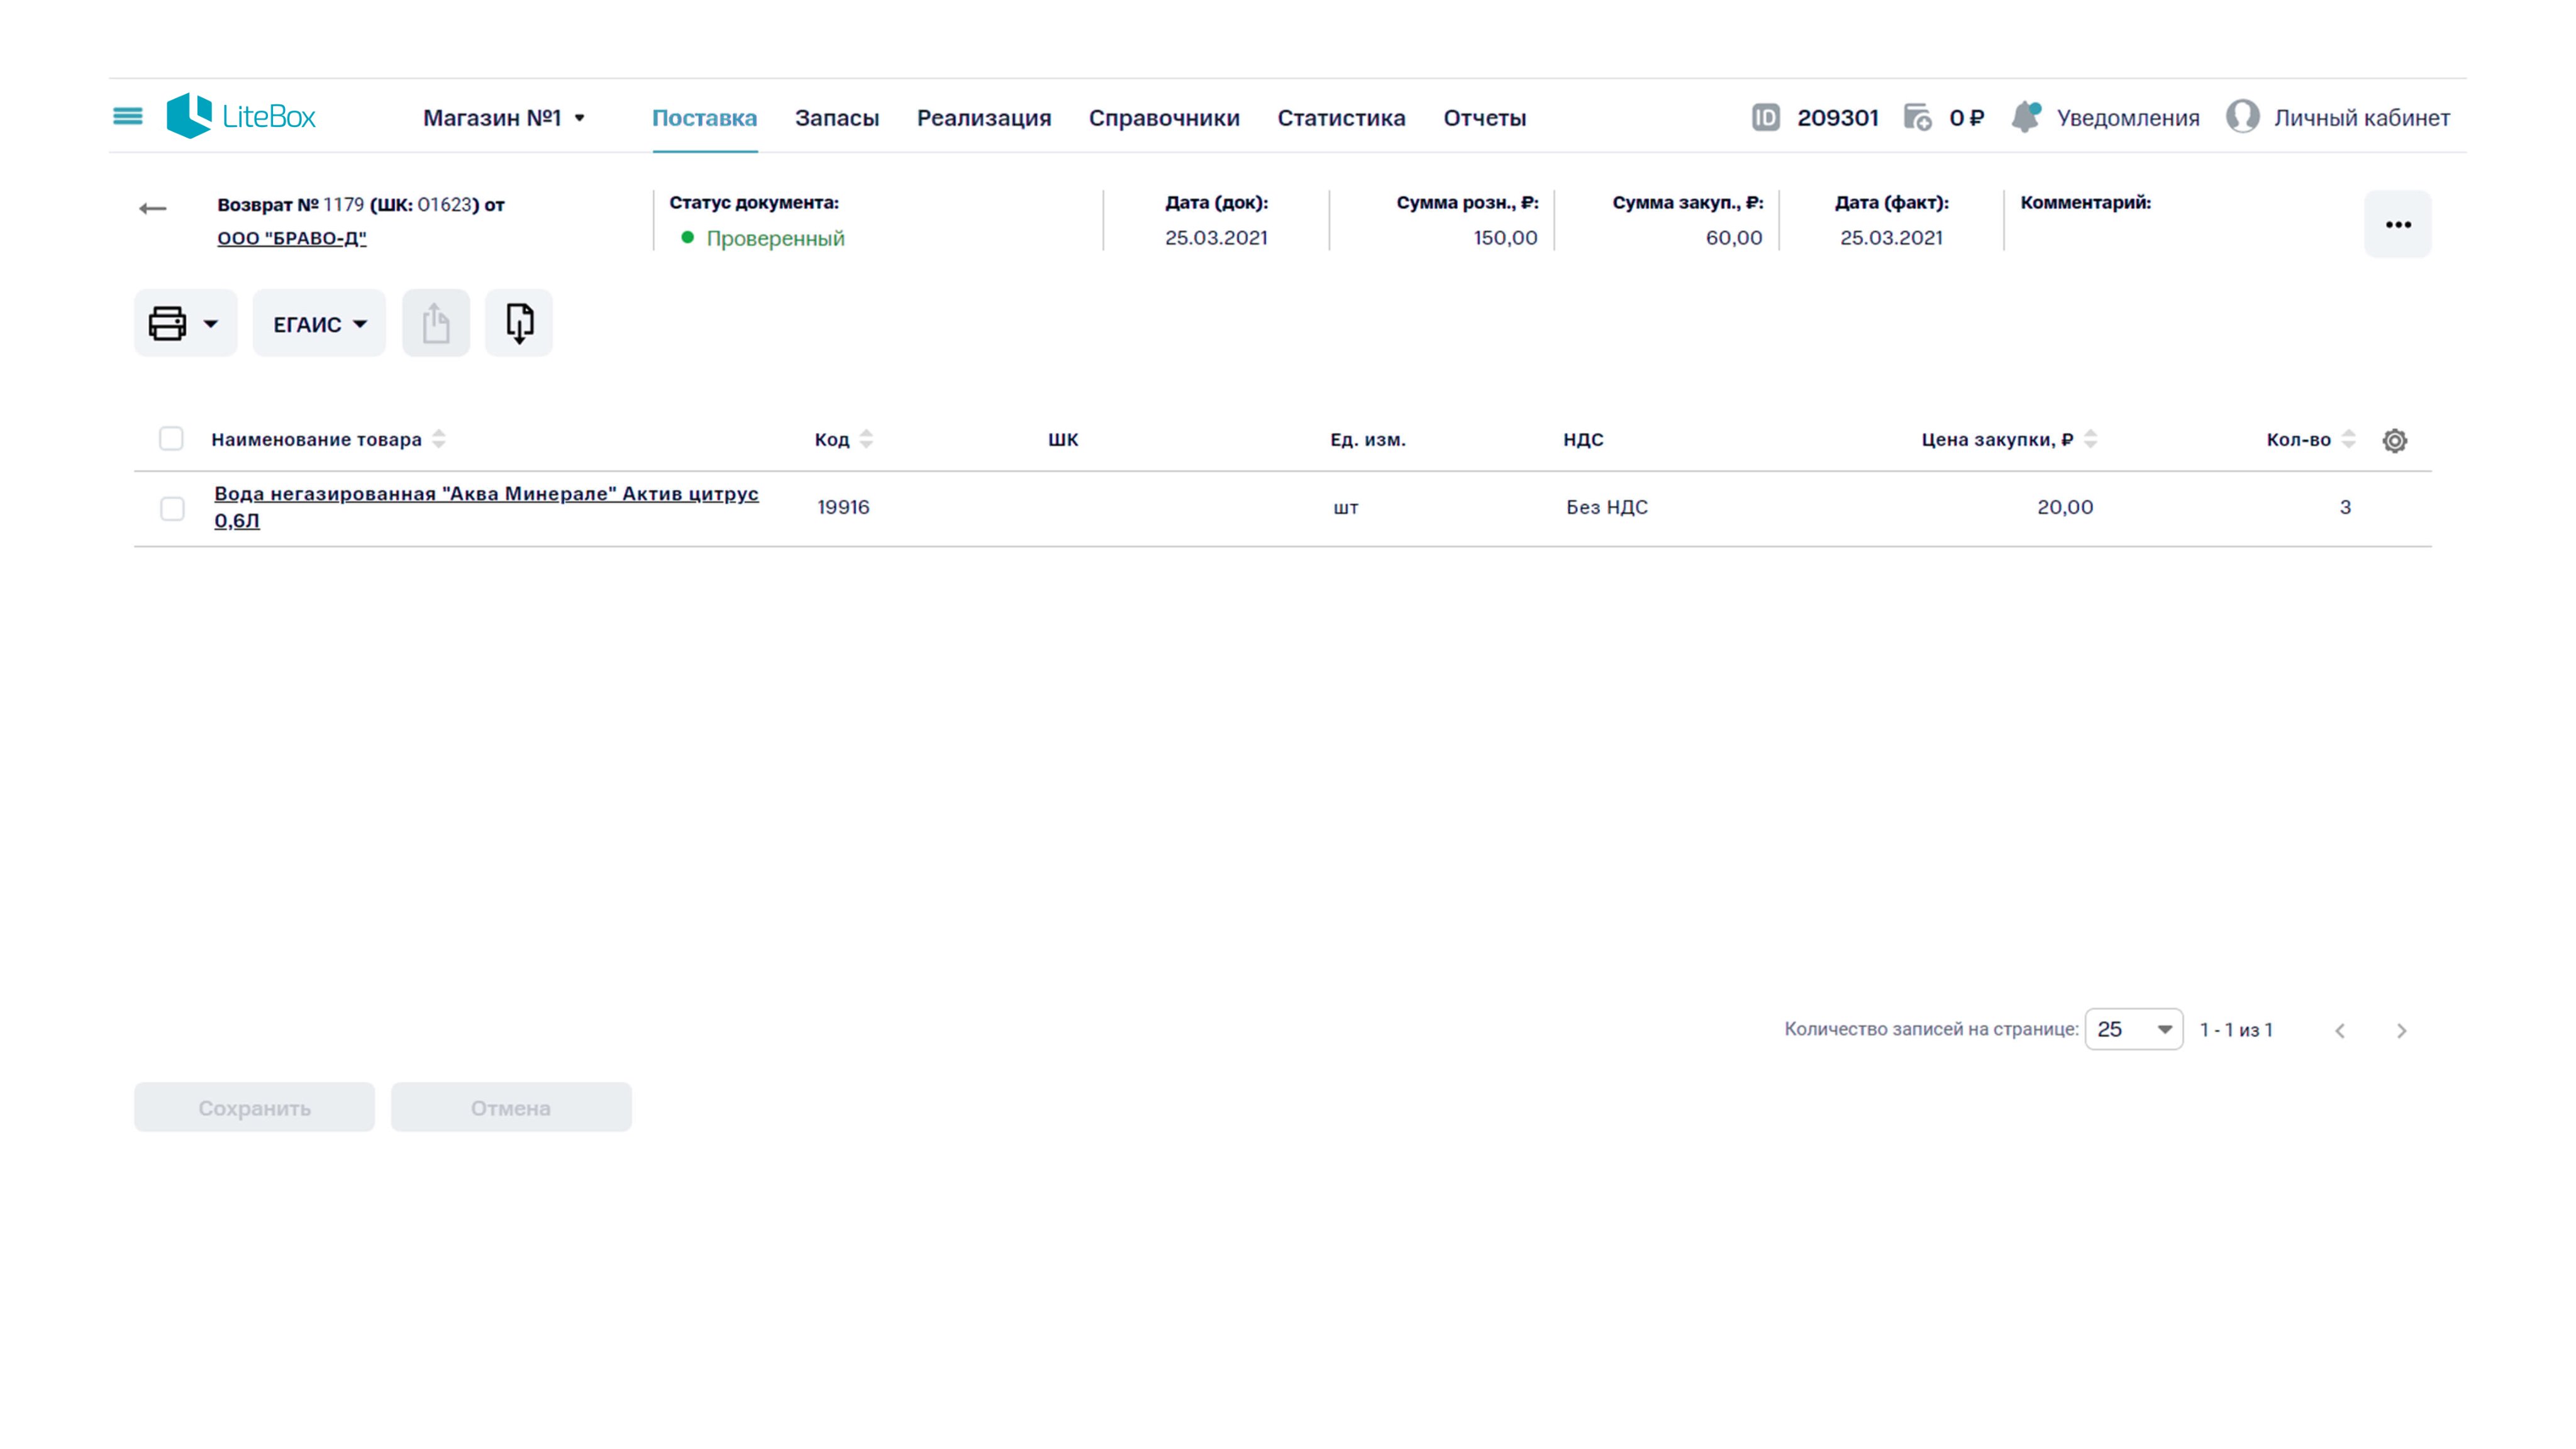Open the Вода негазированная product link
Viewport: 2576px width, 1449px height.
486,494
